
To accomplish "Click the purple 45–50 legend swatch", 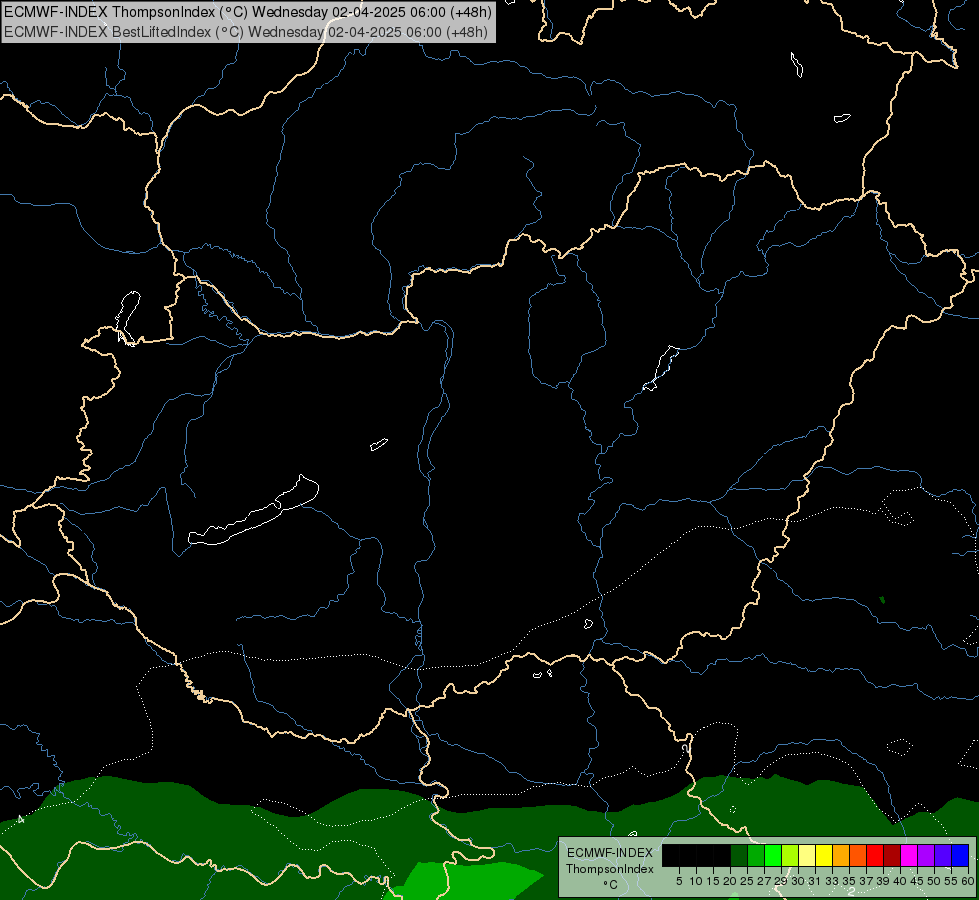I will (x=926, y=856).
